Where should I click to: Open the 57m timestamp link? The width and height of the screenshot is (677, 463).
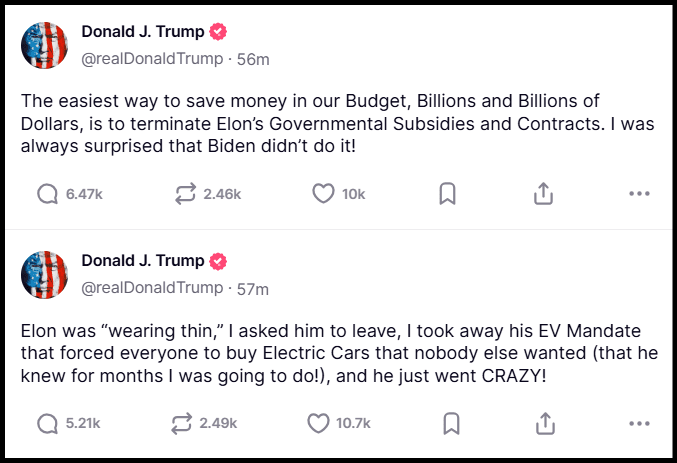[x=253, y=289]
